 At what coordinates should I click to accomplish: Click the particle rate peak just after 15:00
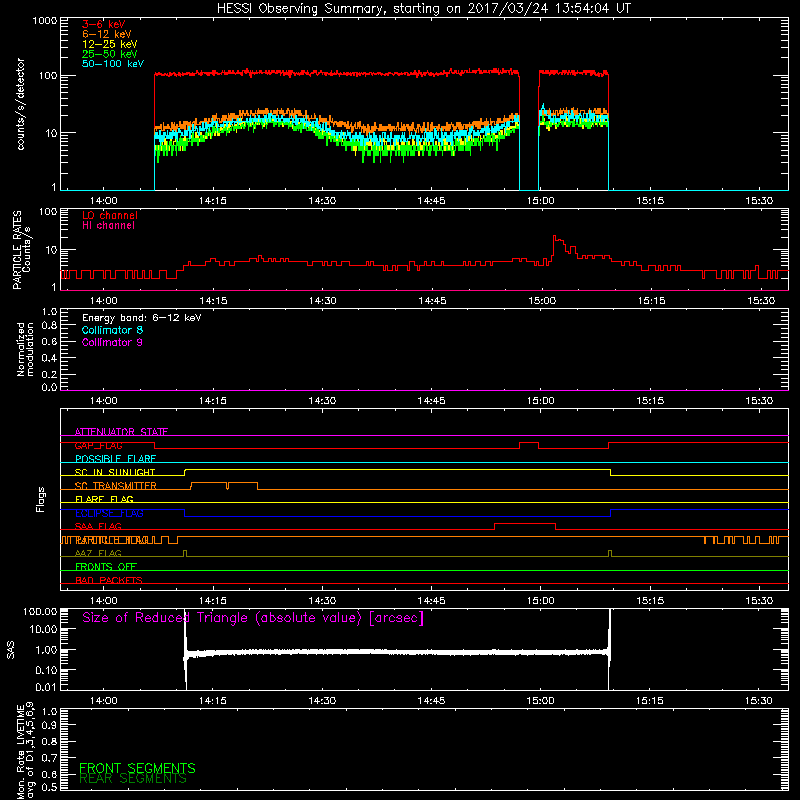pos(555,237)
